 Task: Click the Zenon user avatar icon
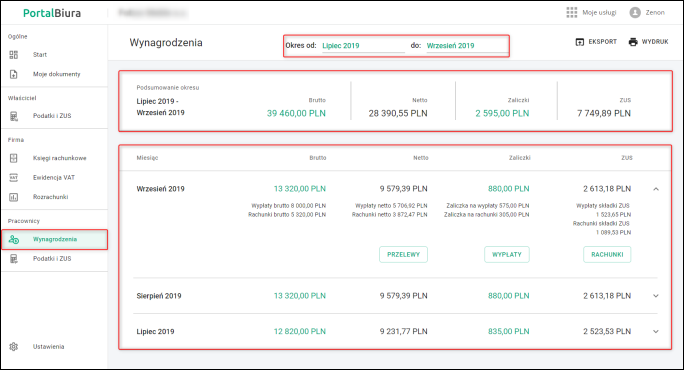635,13
